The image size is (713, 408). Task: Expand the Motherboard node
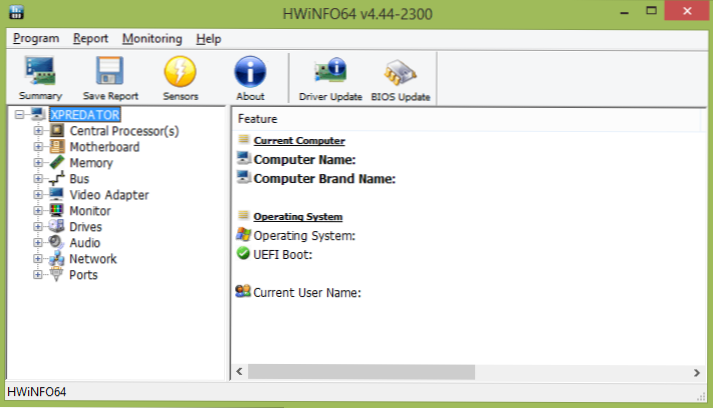click(38, 146)
